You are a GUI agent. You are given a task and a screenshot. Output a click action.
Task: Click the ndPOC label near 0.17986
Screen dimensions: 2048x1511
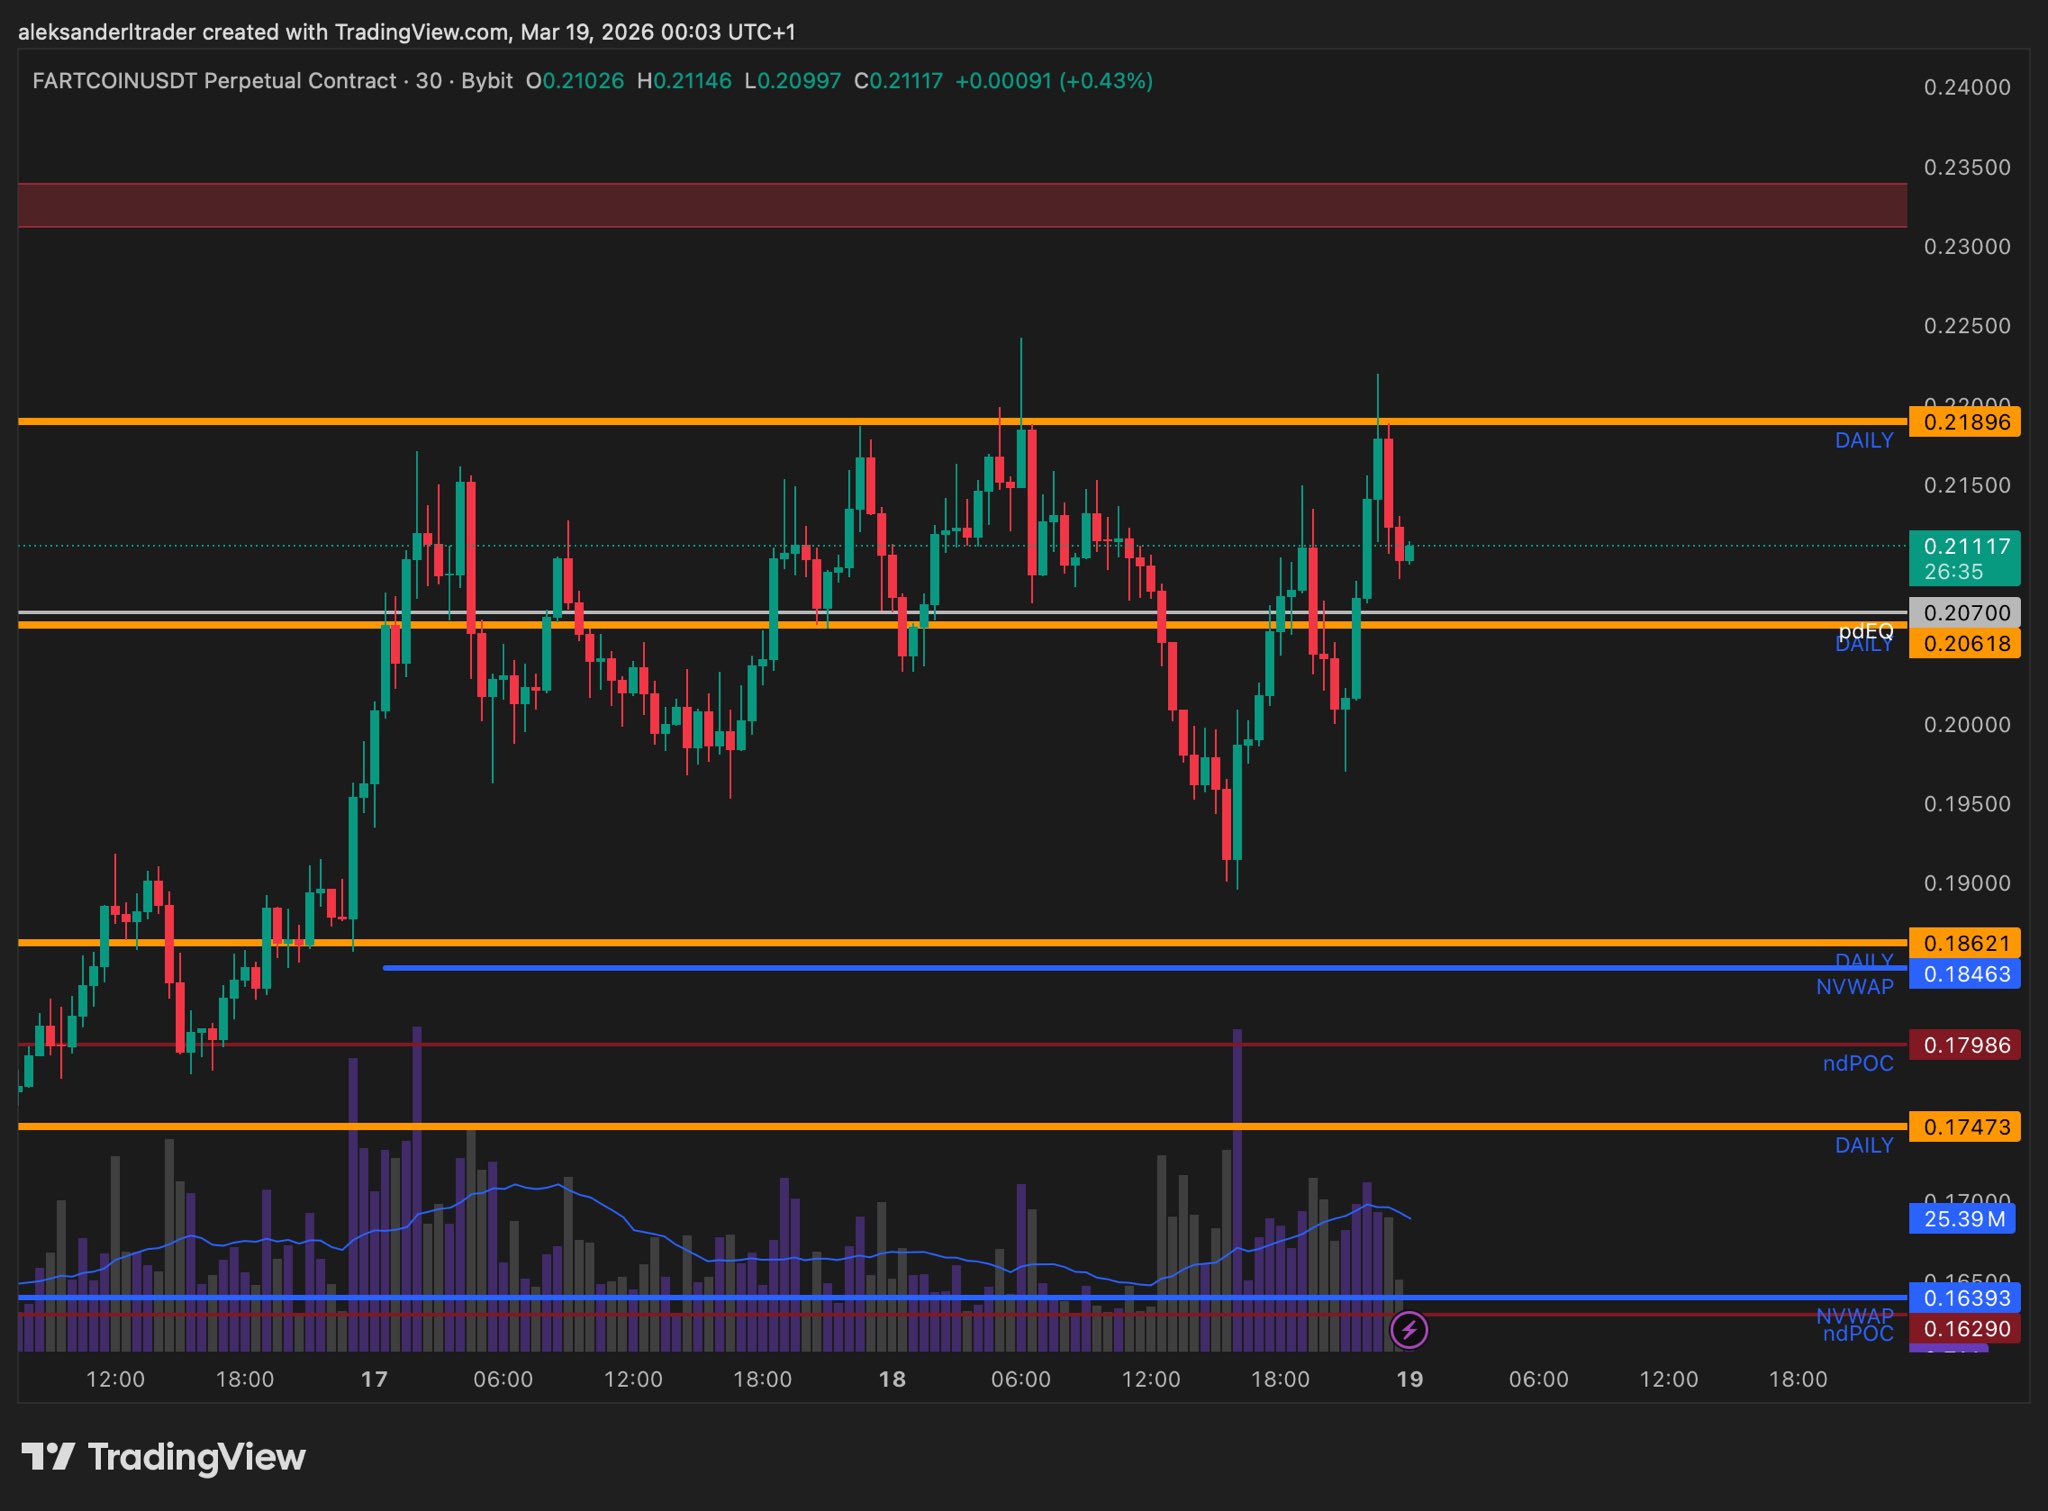tap(1857, 1064)
